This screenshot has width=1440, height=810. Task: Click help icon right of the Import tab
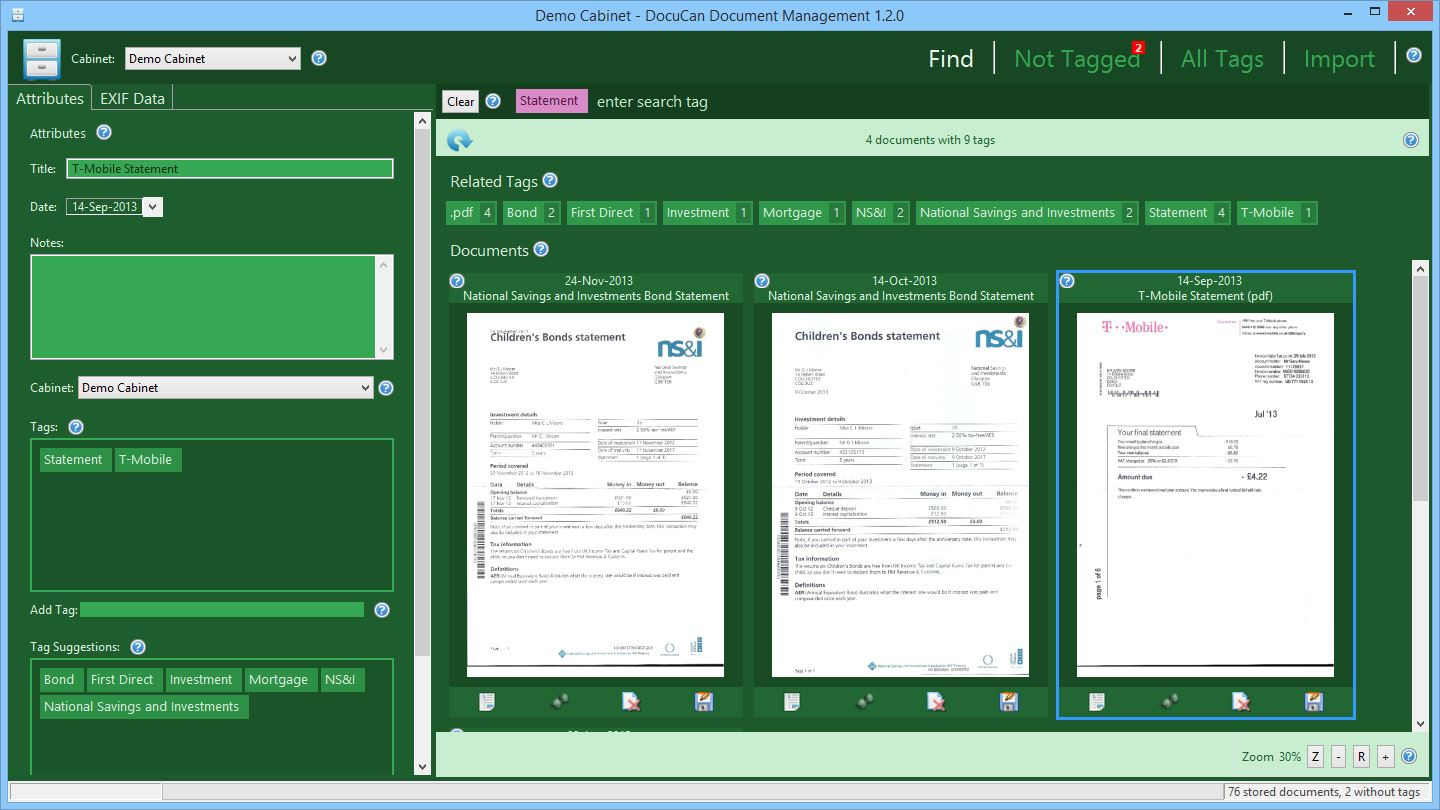click(1414, 55)
